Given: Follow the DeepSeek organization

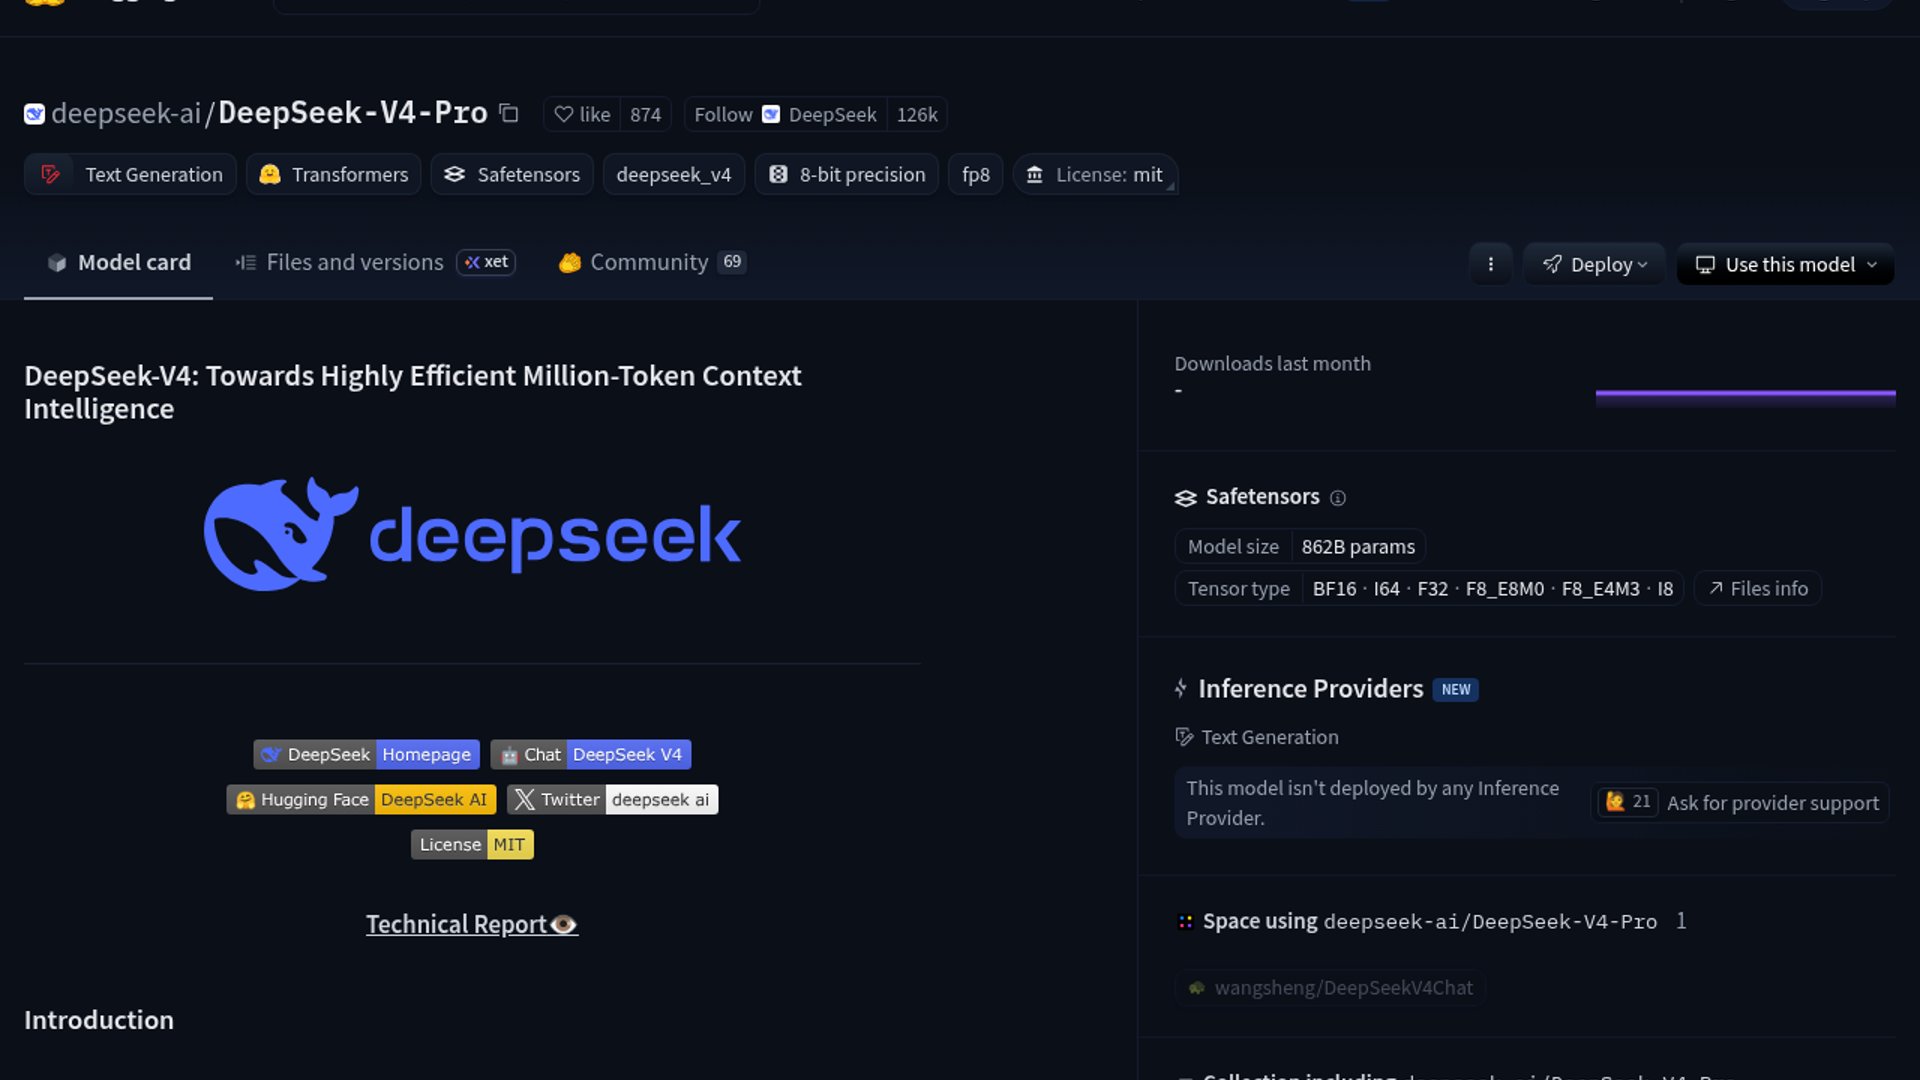Looking at the screenshot, I should tap(723, 114).
